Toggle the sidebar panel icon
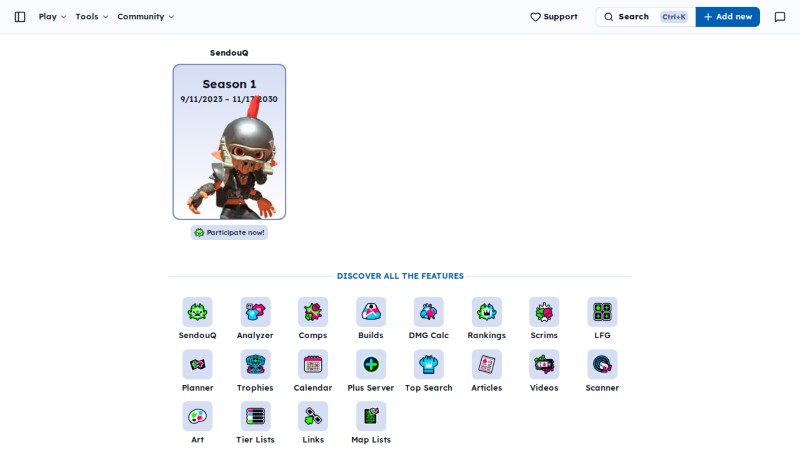 [x=20, y=17]
